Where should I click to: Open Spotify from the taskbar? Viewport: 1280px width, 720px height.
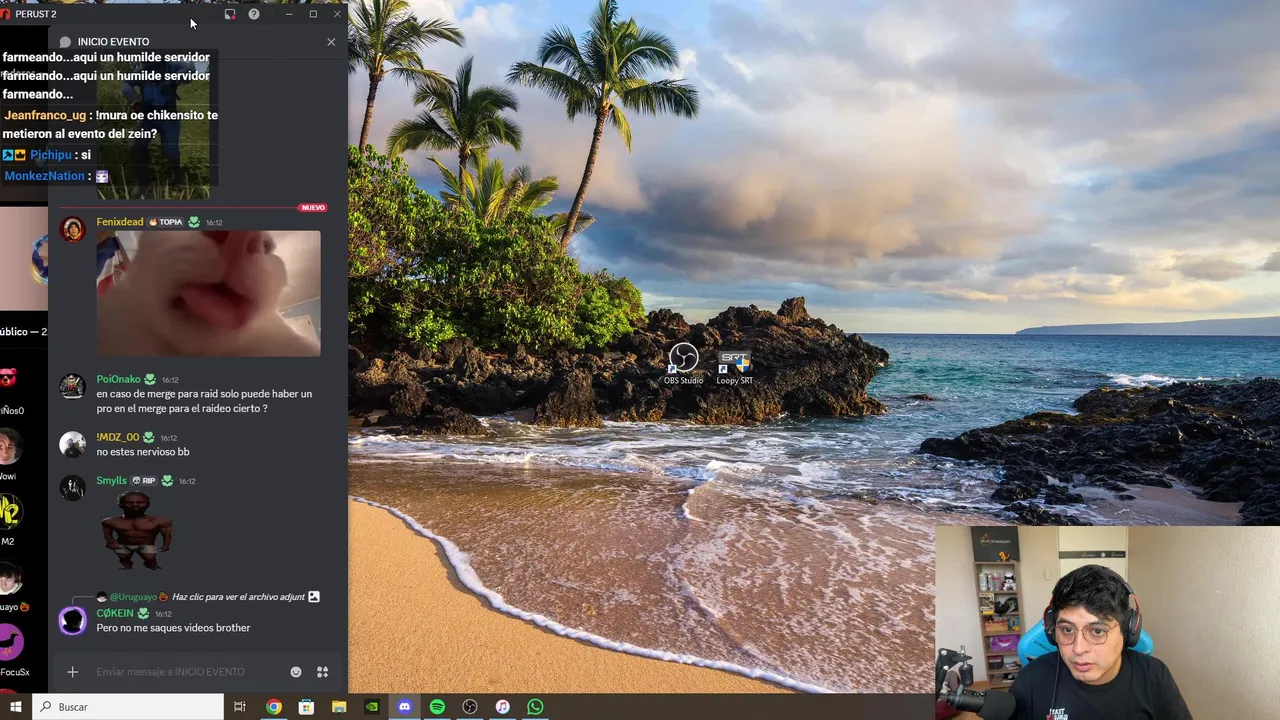pyautogui.click(x=437, y=707)
